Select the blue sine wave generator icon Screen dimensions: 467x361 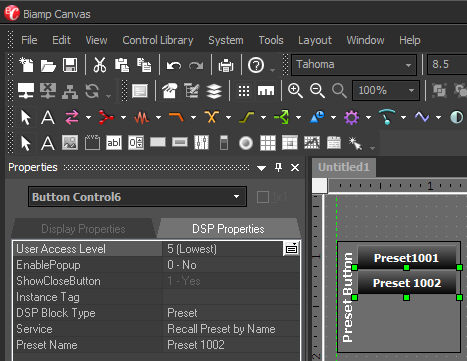(x=422, y=117)
